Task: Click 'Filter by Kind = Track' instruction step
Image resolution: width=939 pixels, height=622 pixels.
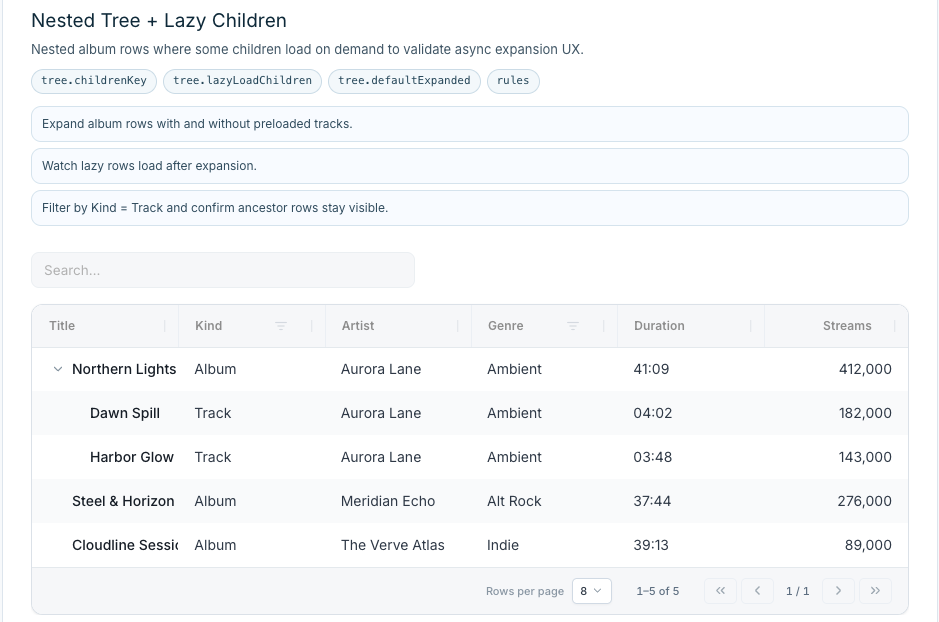Action: [470, 208]
